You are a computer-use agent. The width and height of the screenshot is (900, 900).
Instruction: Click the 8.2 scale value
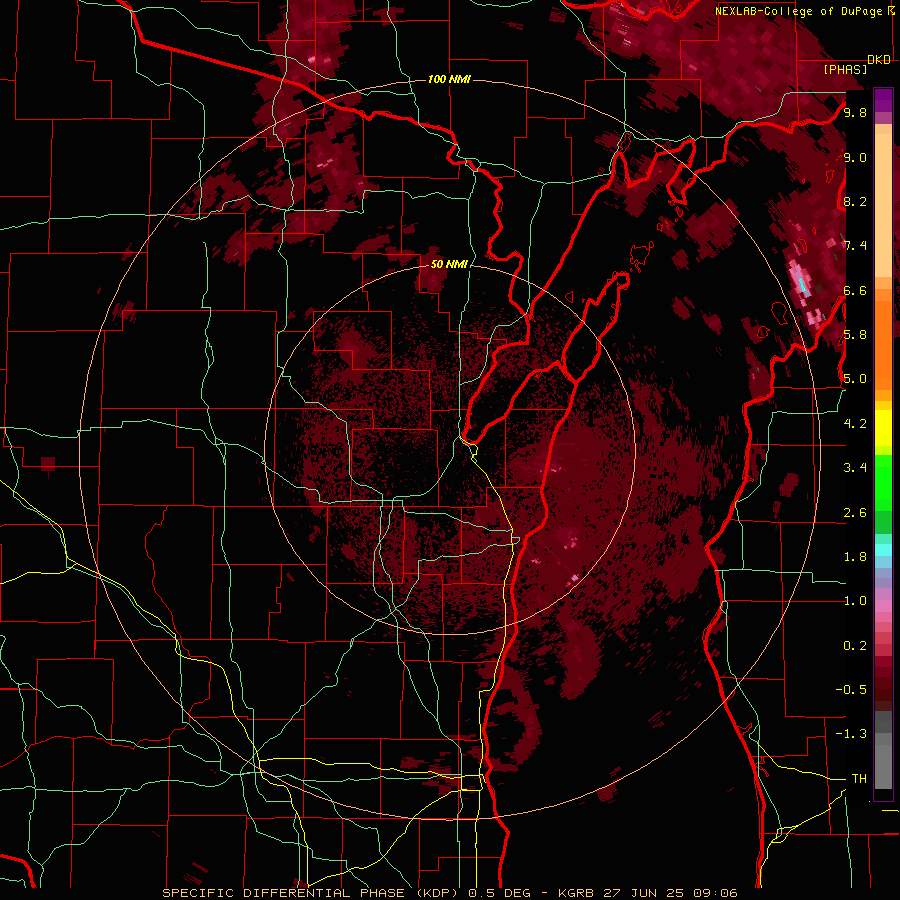[855, 201]
